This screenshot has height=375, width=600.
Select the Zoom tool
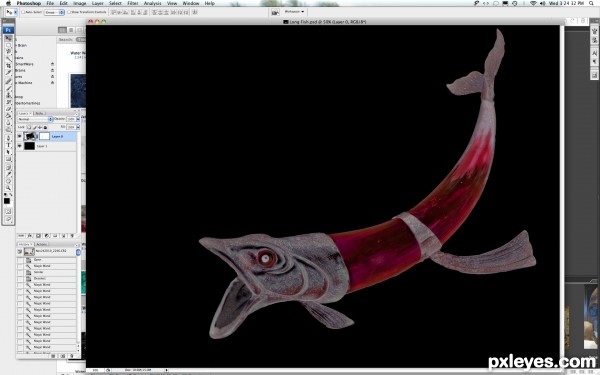[8, 188]
